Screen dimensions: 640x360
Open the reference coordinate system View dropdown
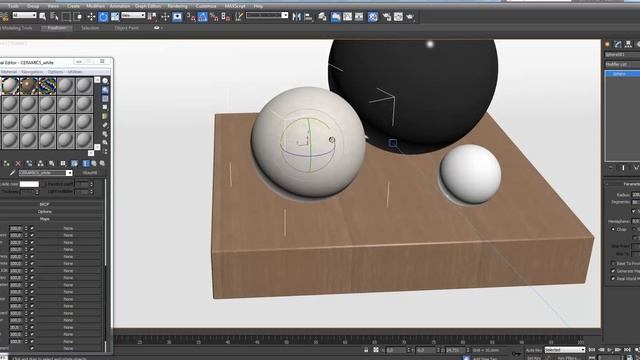133,15
